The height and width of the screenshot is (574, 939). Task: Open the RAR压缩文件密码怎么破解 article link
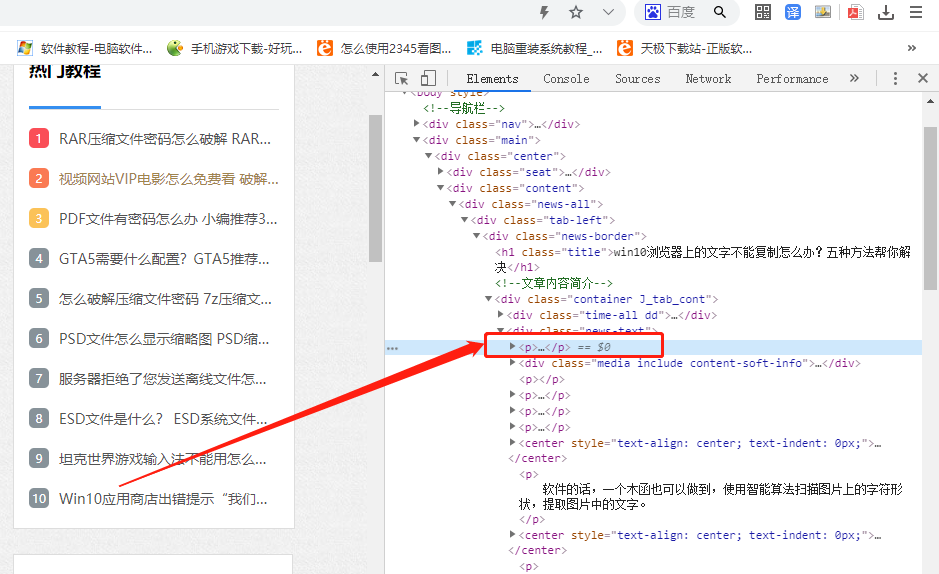tap(165, 138)
